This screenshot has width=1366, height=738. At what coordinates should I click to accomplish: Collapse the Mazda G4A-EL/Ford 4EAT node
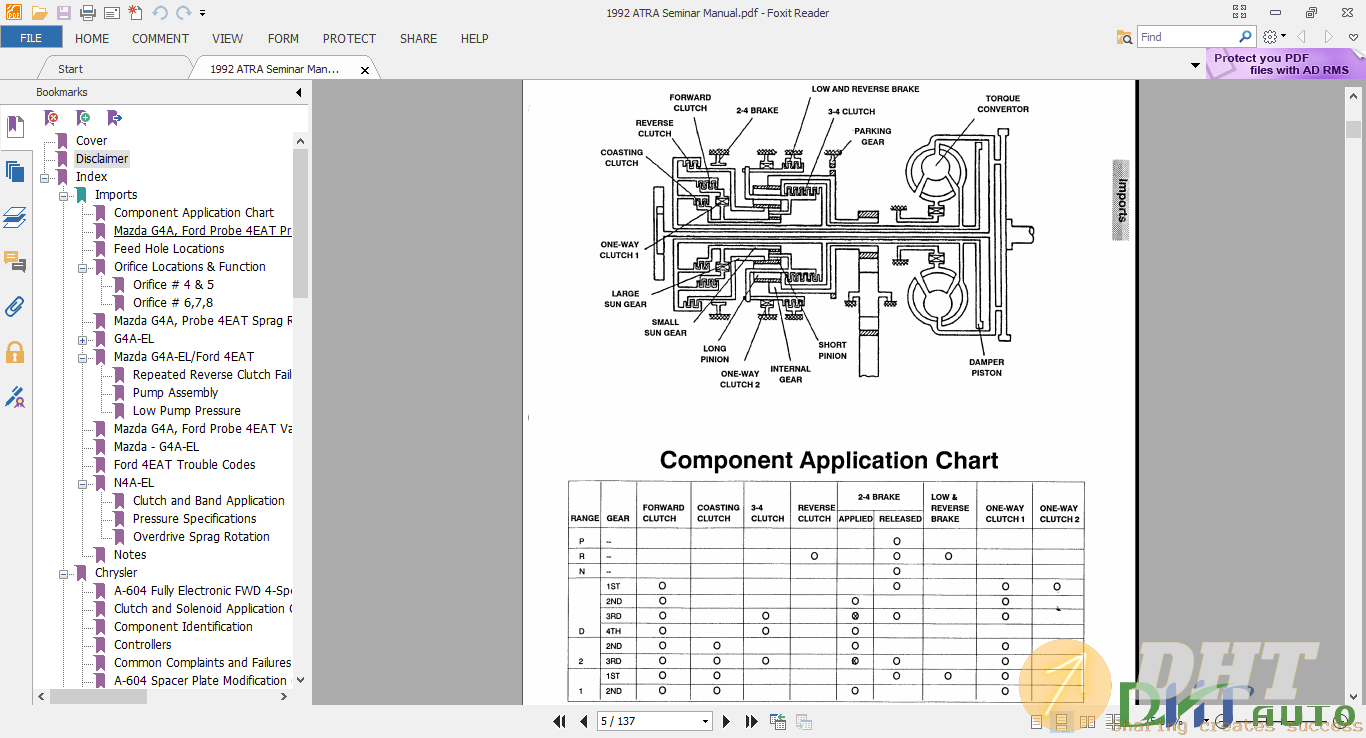83,357
